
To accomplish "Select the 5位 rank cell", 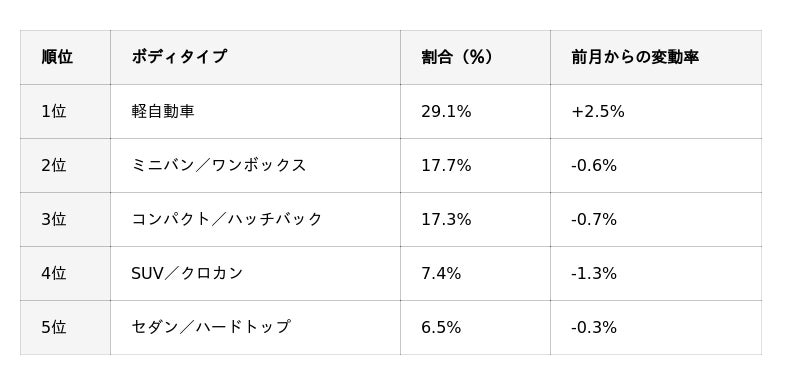I will pyautogui.click(x=65, y=327).
